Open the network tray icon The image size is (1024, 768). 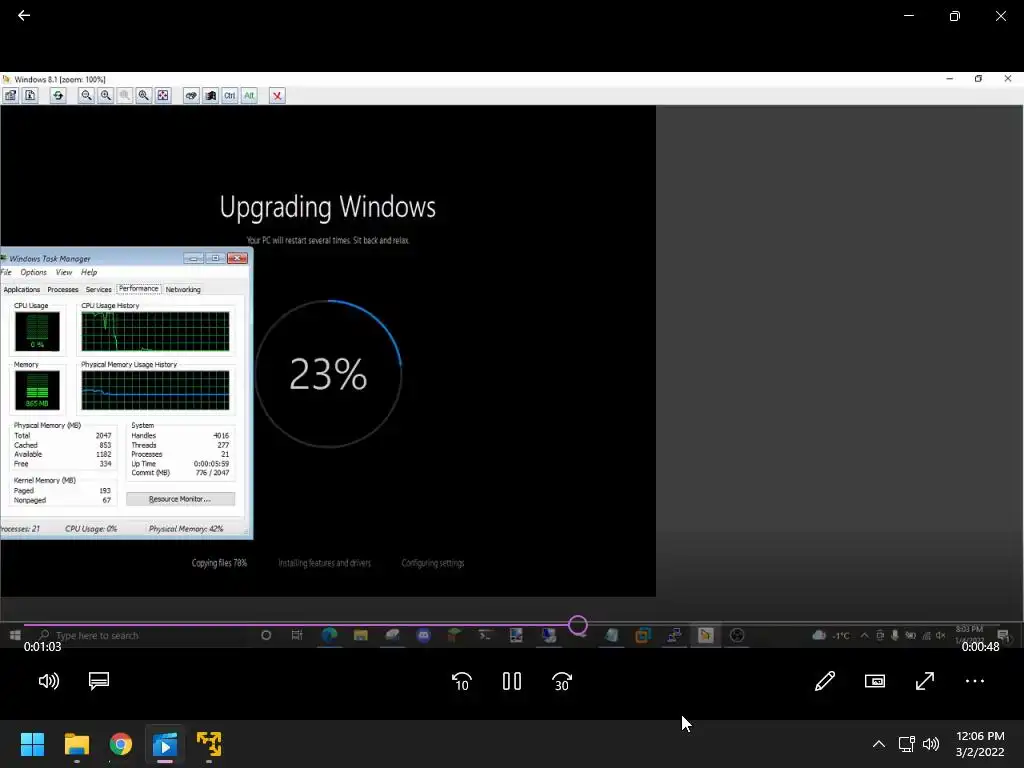coord(906,744)
